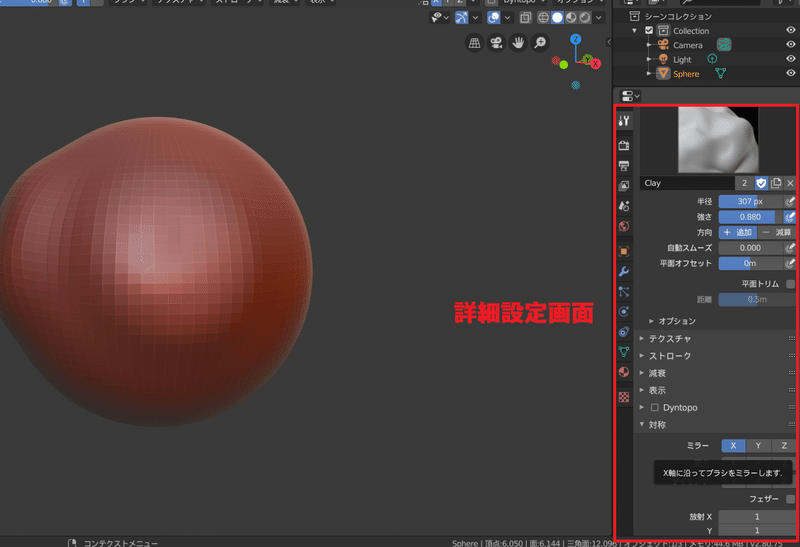Screen dimensions: 800x547
Task: Toggle perspective/orthographic grid view button
Action: coord(474,43)
